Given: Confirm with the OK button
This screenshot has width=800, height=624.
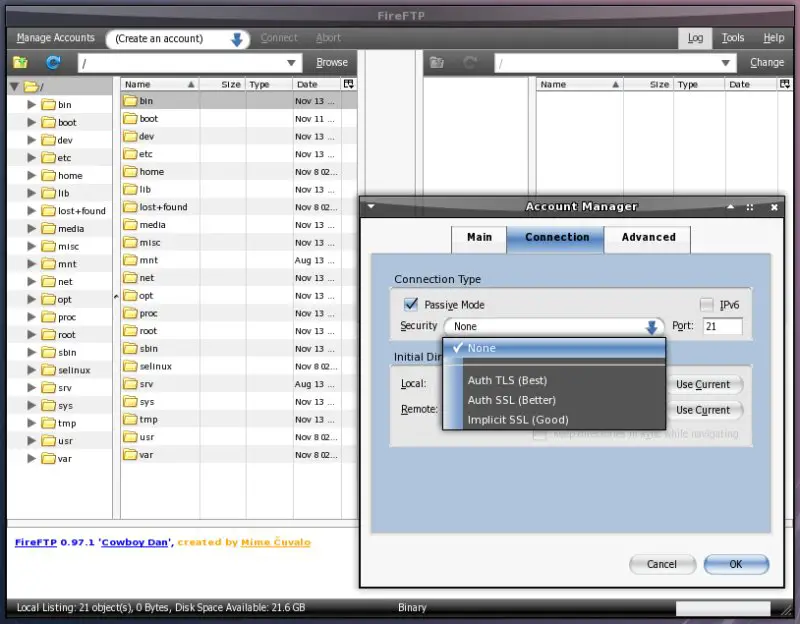Looking at the screenshot, I should point(736,564).
